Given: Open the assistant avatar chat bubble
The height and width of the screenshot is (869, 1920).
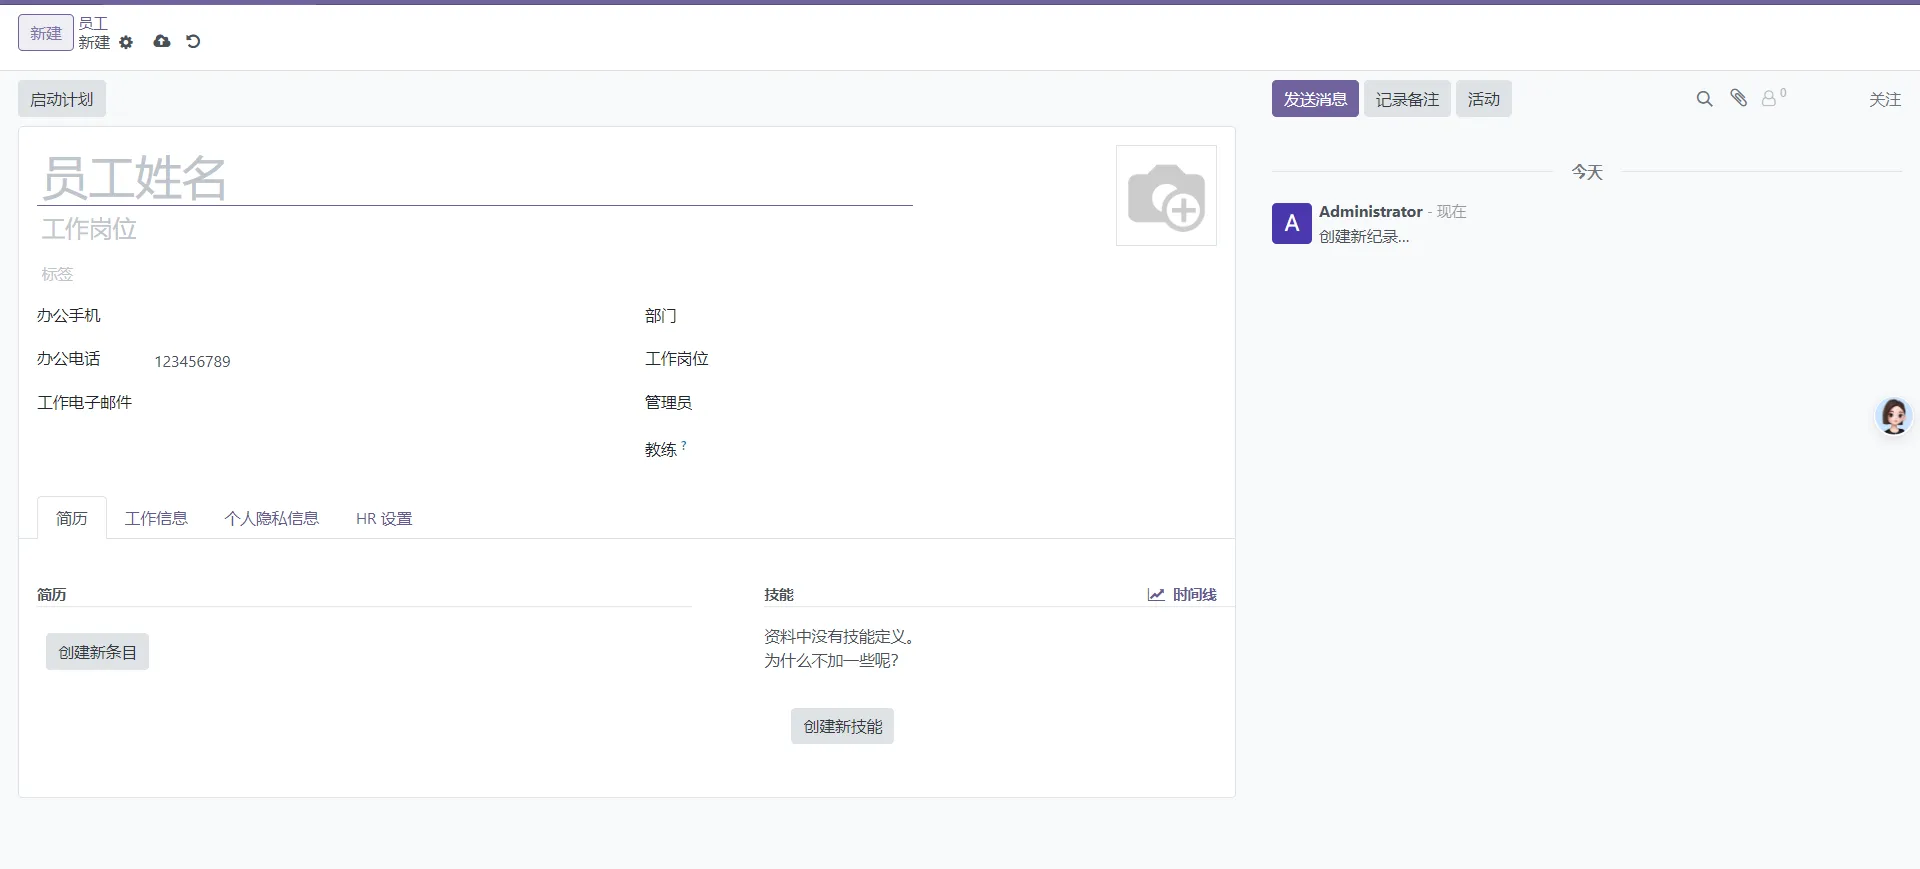Looking at the screenshot, I should tap(1894, 415).
